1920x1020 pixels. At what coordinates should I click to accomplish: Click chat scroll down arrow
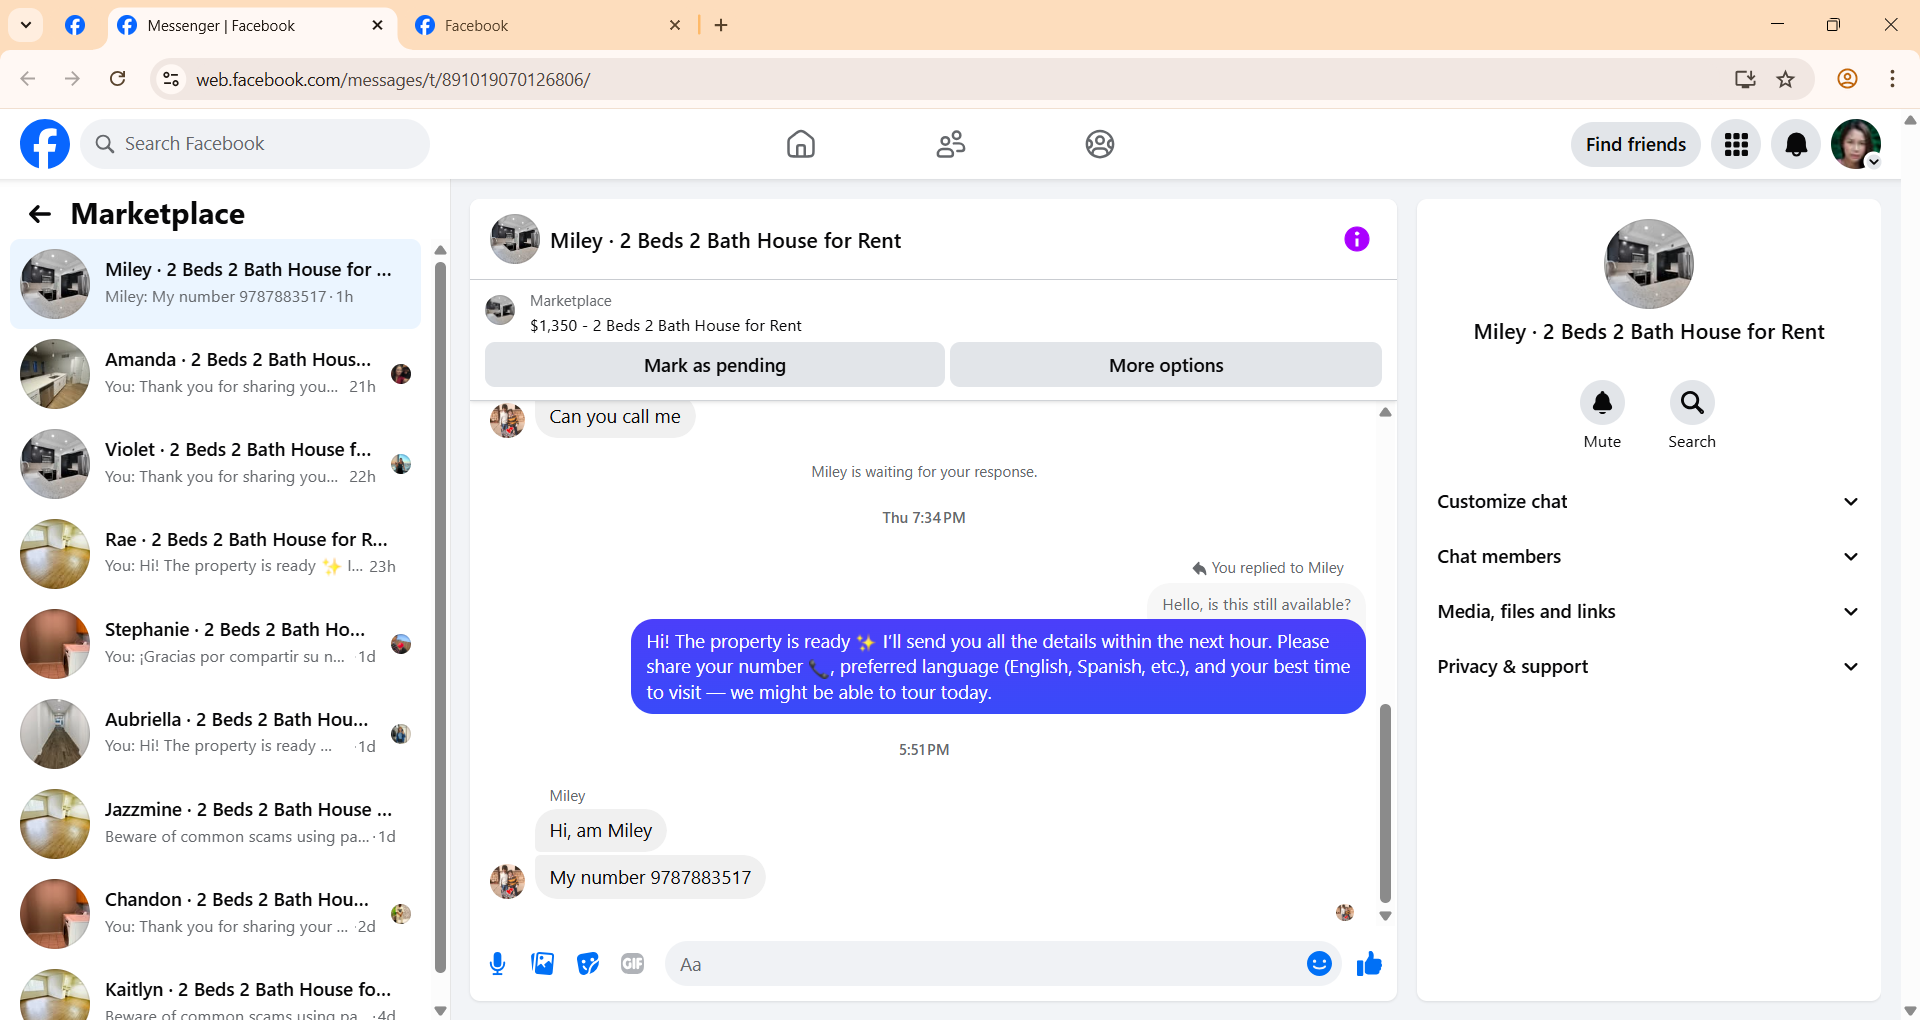pyautogui.click(x=1385, y=916)
